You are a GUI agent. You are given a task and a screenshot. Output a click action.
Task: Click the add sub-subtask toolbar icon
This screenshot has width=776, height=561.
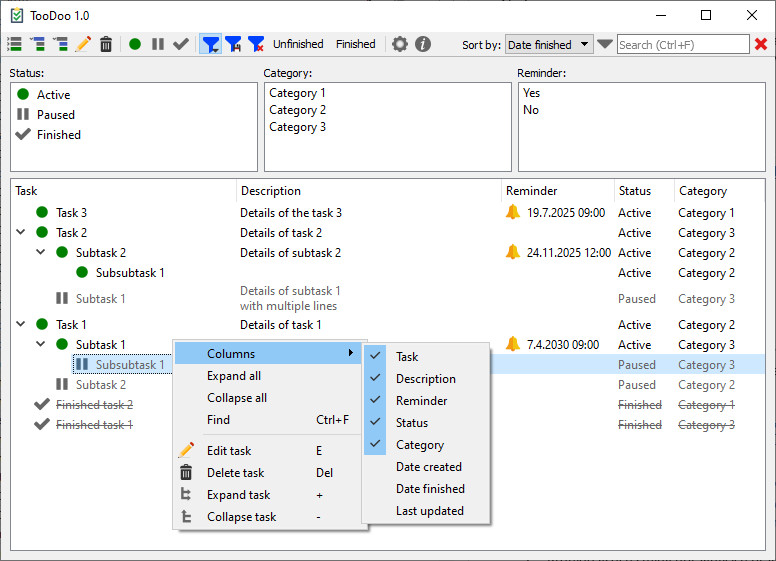click(x=60, y=44)
